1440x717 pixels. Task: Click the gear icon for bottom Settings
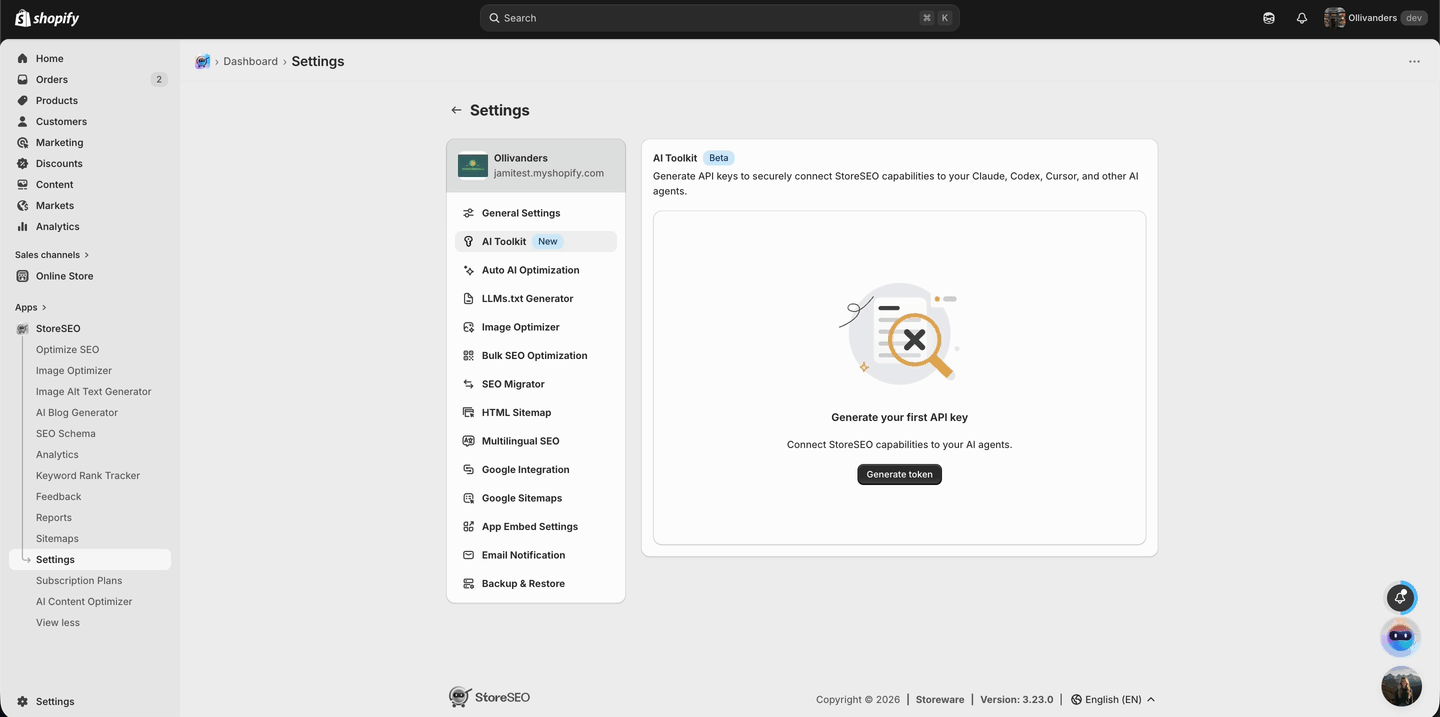(x=23, y=701)
